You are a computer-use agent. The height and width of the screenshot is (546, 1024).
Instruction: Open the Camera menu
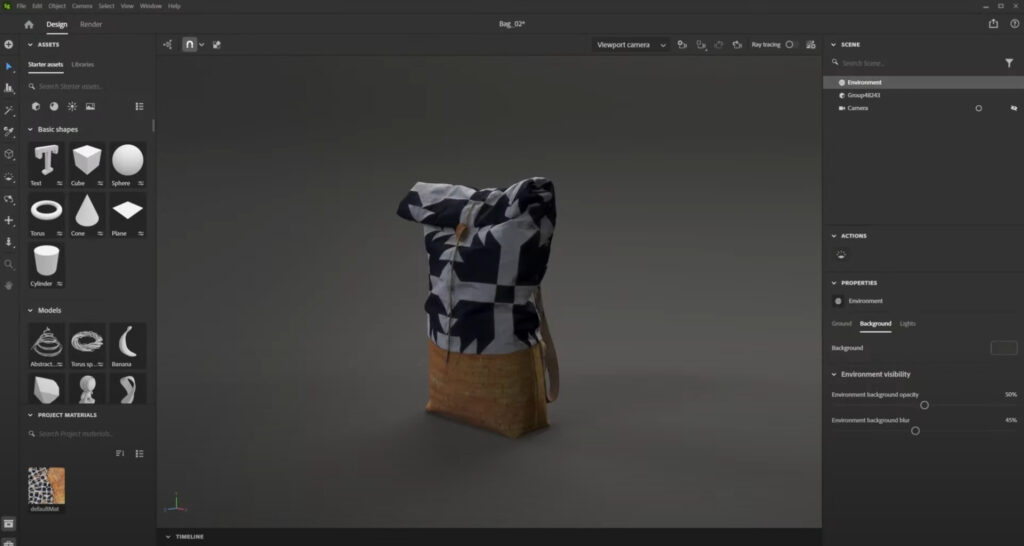tap(82, 6)
